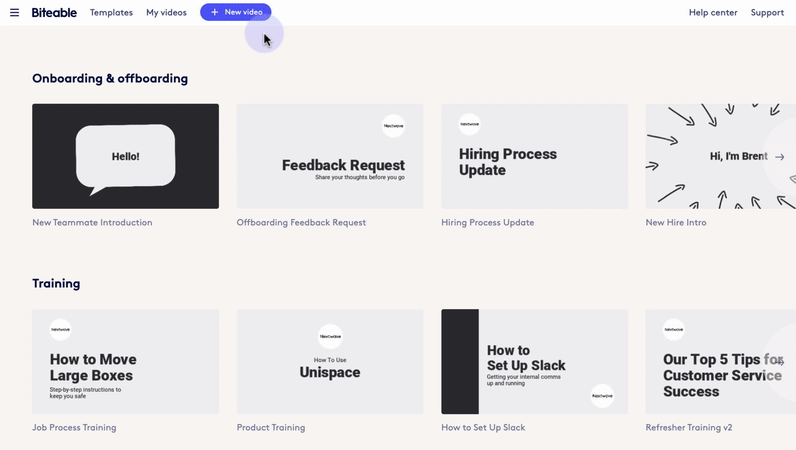Open the Feedback Request template thumbnail
This screenshot has height=450, width=796.
pos(330,156)
